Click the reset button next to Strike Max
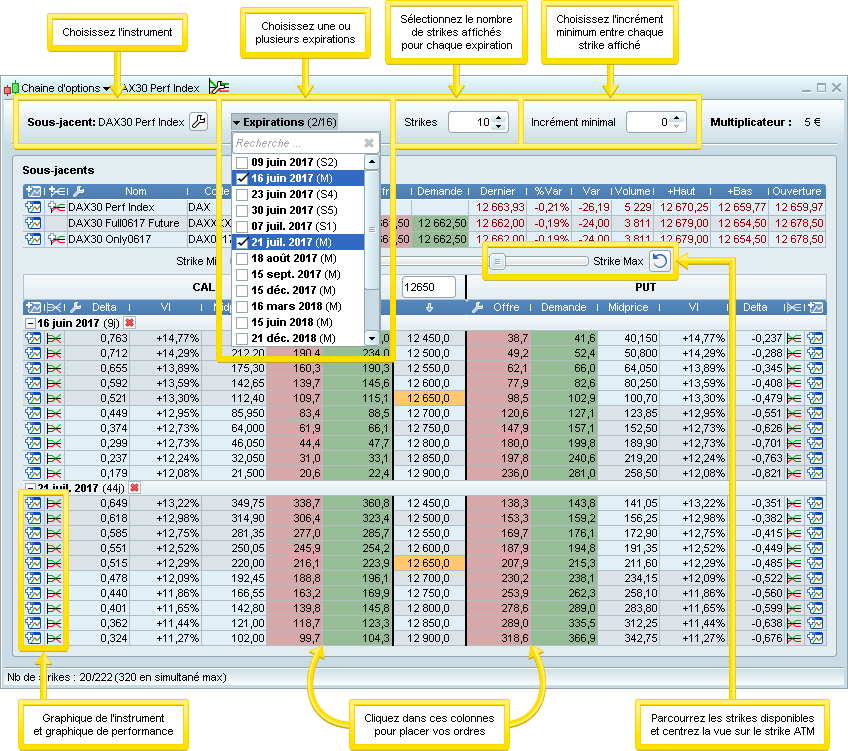Screen dimensions: 848x751 coord(659,261)
